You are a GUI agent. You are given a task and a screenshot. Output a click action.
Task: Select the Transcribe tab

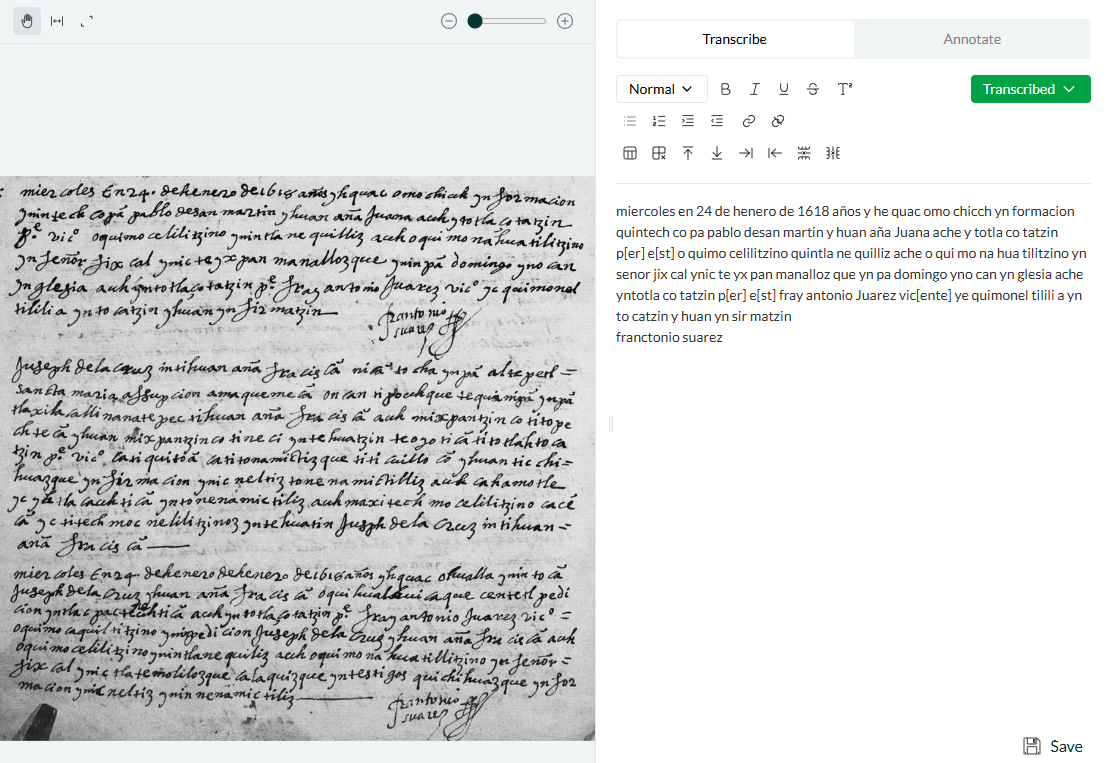735,39
